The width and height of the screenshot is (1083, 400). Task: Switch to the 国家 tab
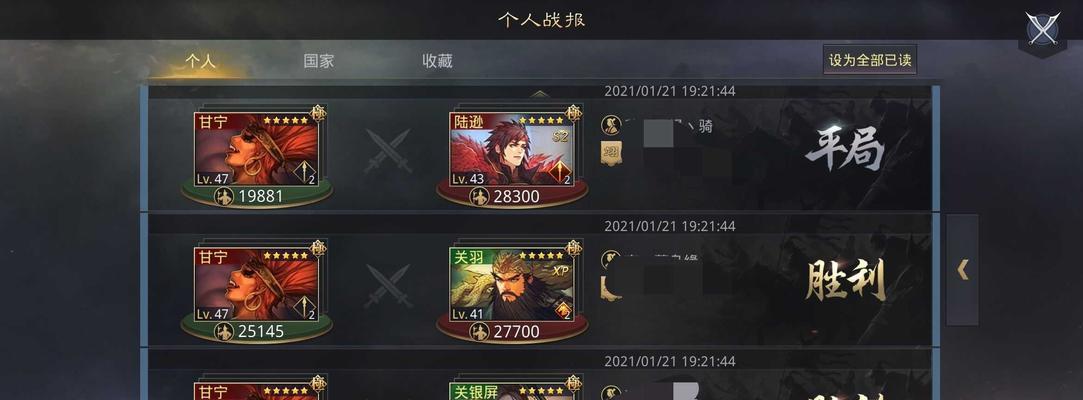click(318, 61)
